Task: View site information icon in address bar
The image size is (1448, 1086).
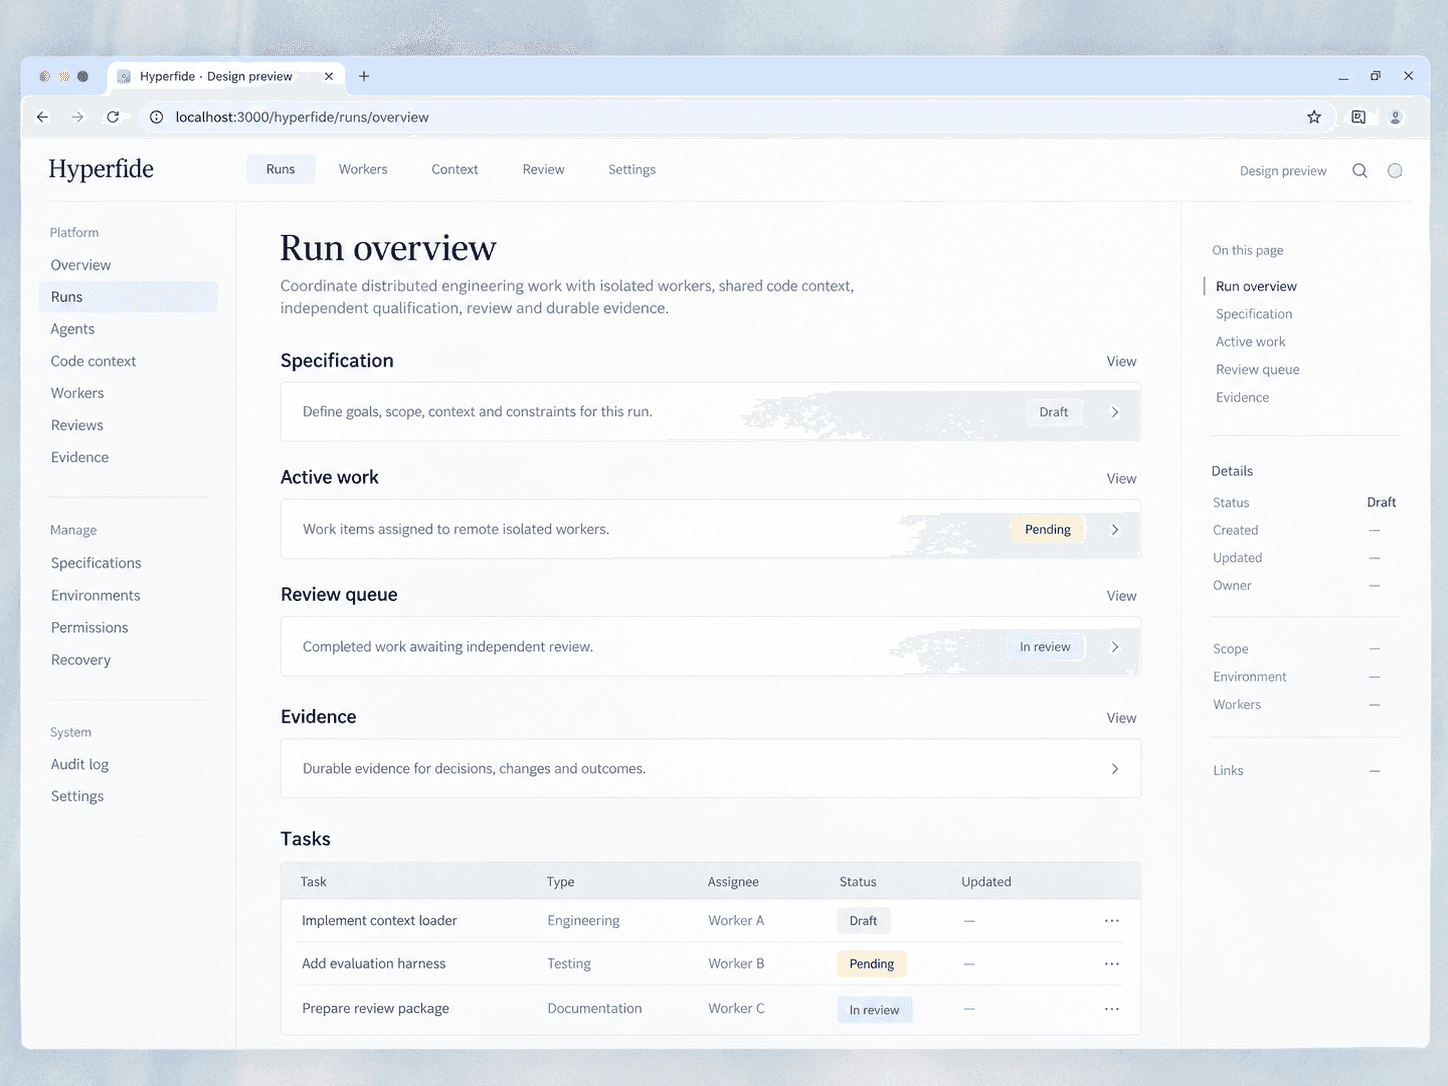Action: pyautogui.click(x=156, y=117)
